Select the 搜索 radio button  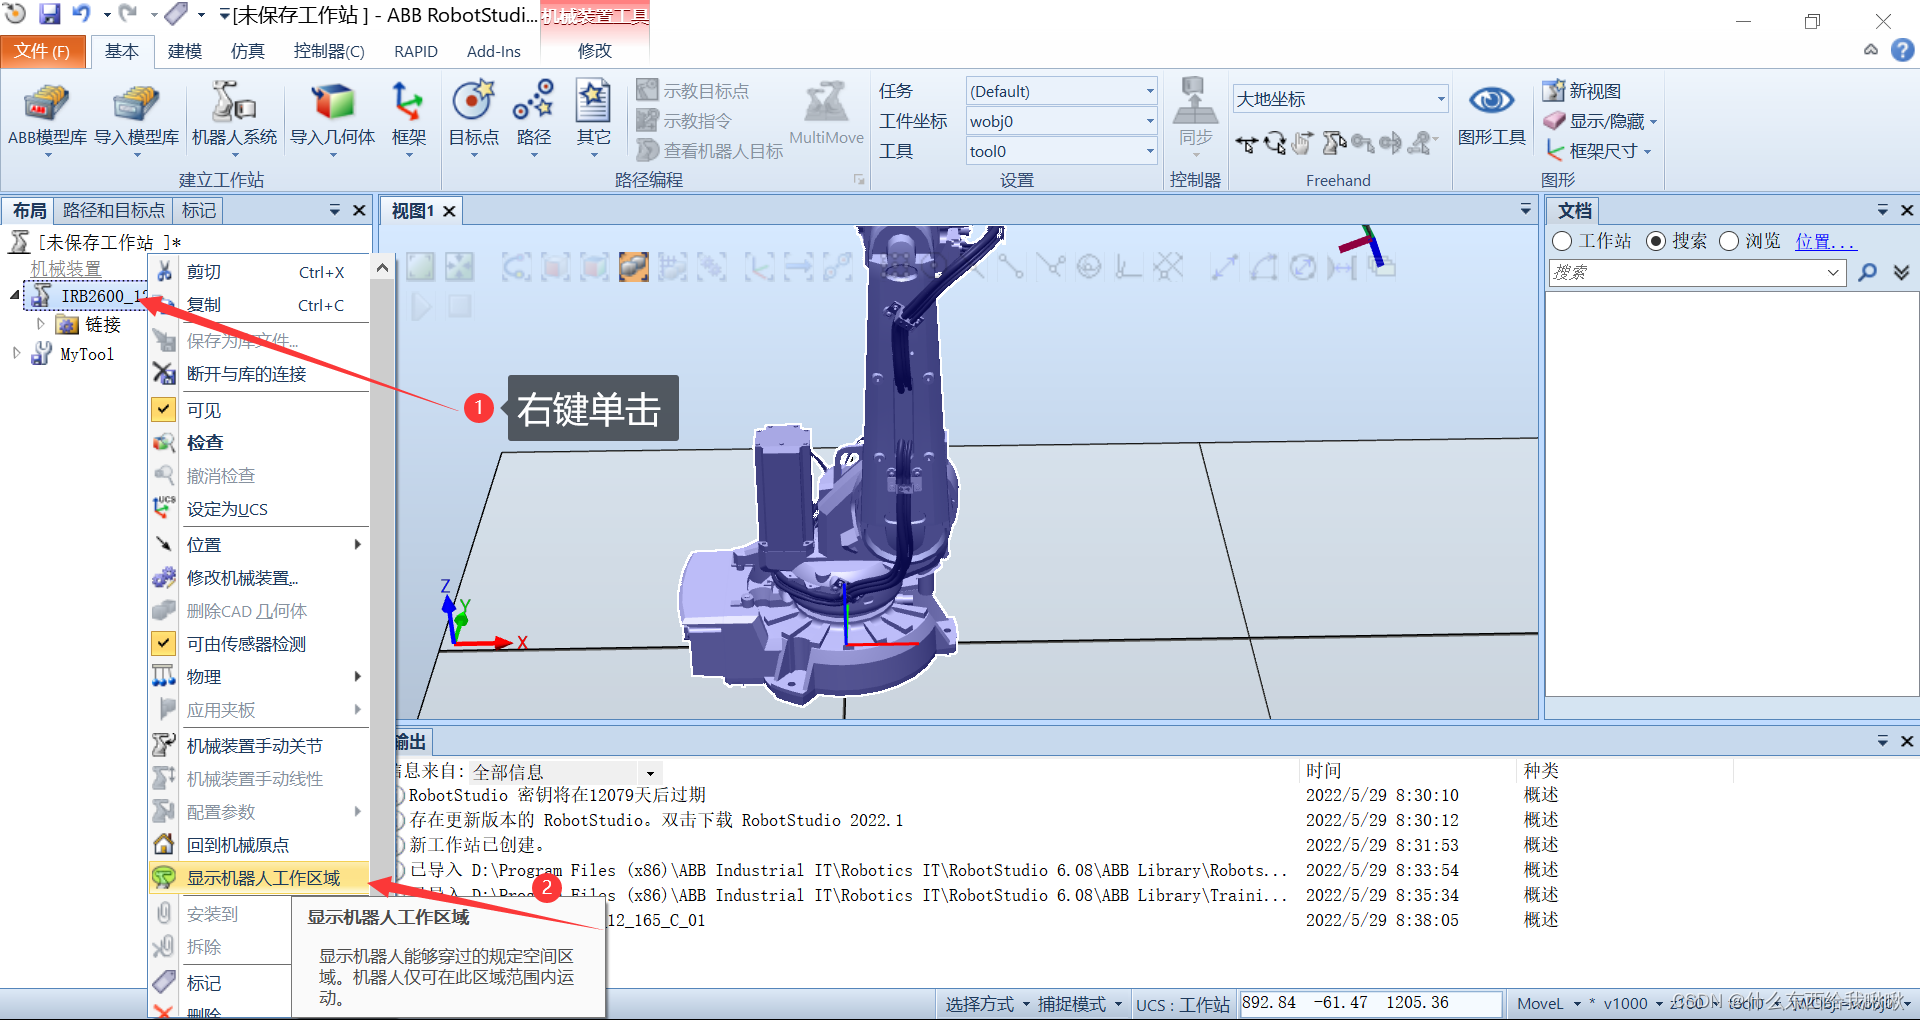point(1656,241)
